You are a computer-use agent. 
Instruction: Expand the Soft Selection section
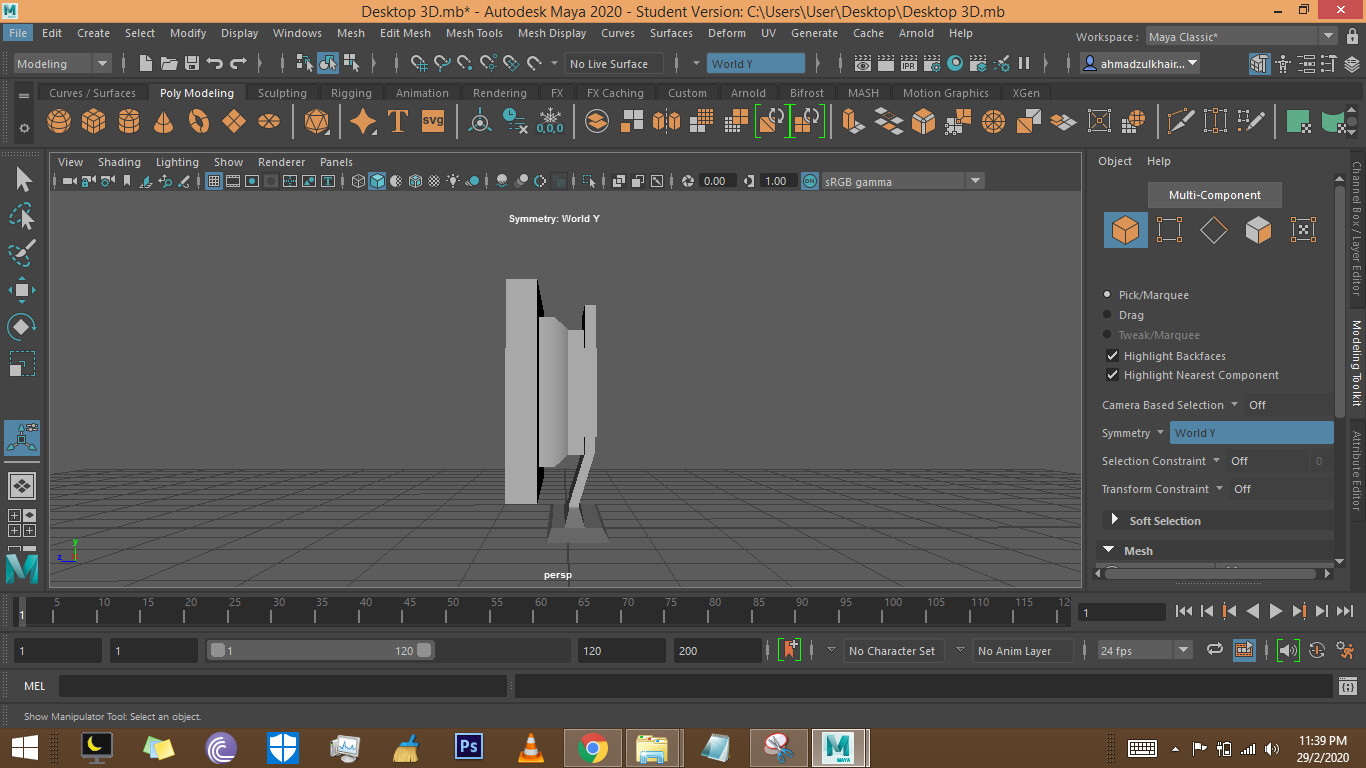coord(1114,521)
